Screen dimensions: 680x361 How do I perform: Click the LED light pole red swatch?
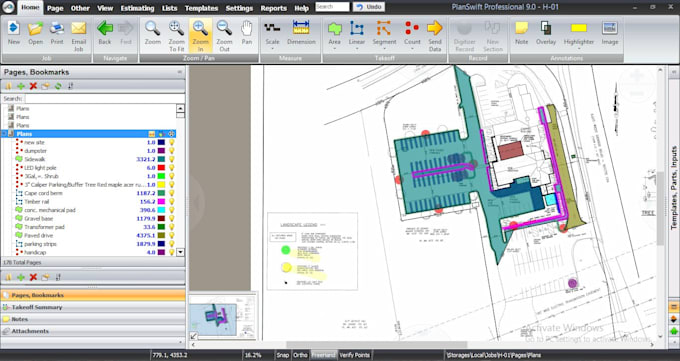click(x=161, y=167)
